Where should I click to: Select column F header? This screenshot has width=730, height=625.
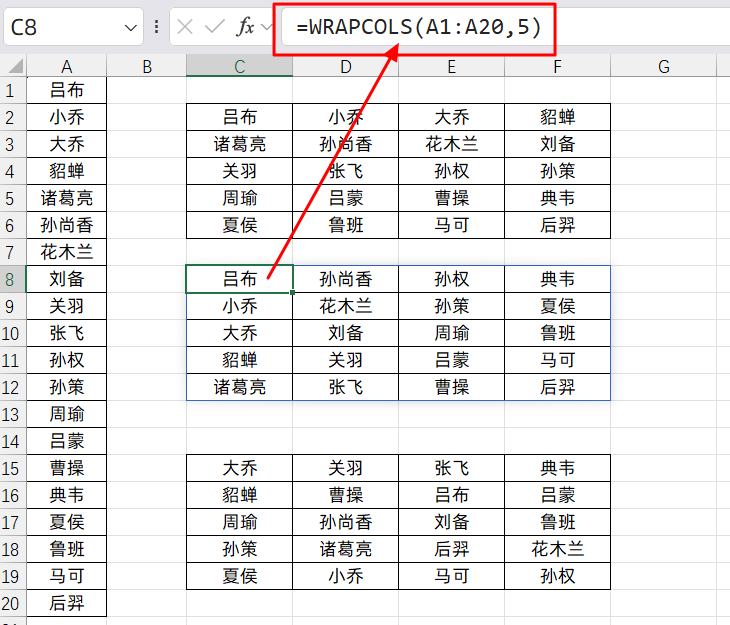tap(557, 66)
